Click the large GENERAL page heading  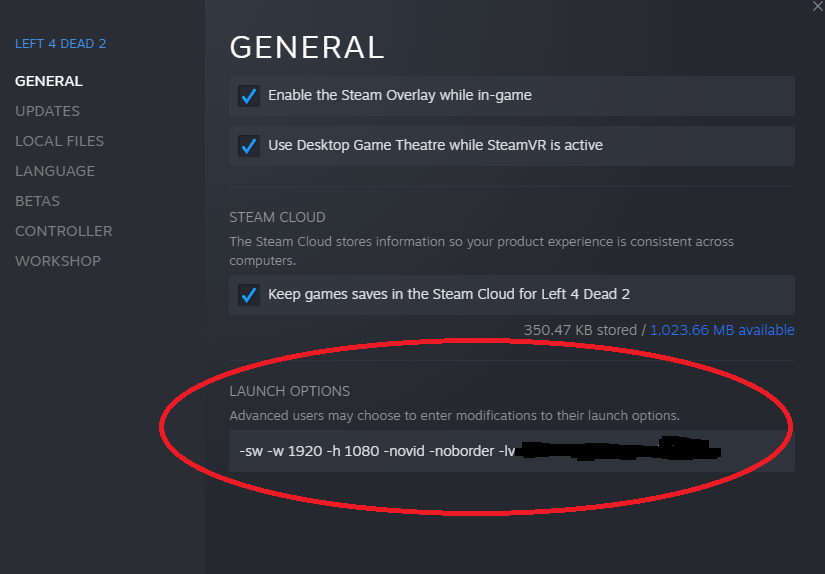307,47
